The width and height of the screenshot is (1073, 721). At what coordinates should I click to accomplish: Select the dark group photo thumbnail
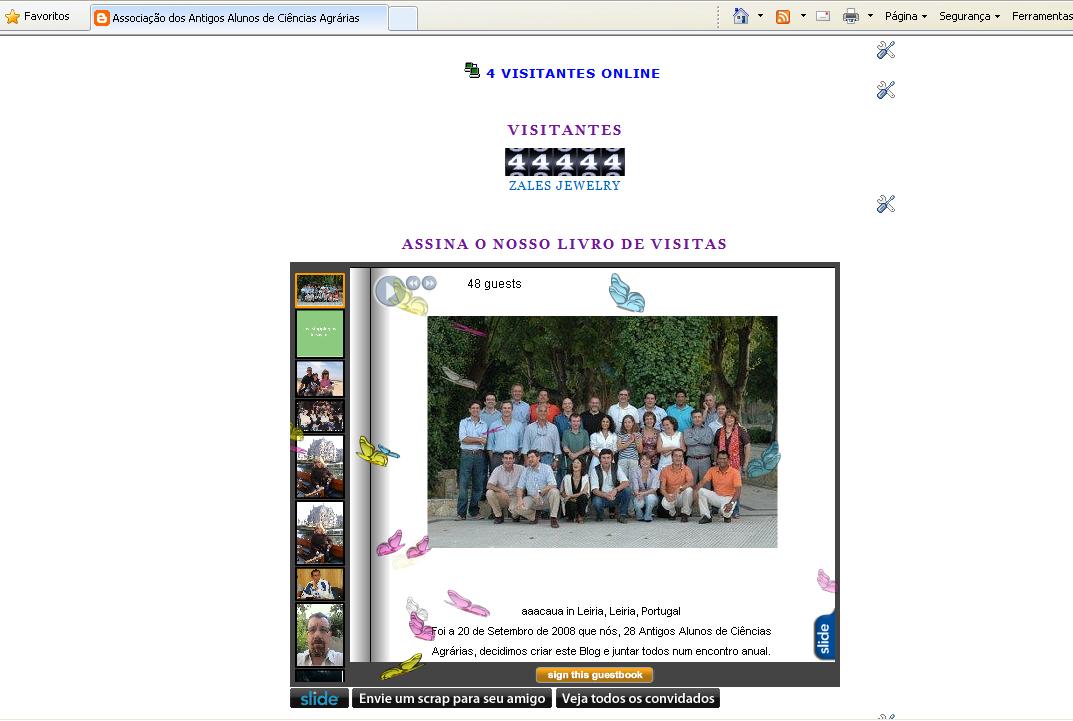click(320, 416)
